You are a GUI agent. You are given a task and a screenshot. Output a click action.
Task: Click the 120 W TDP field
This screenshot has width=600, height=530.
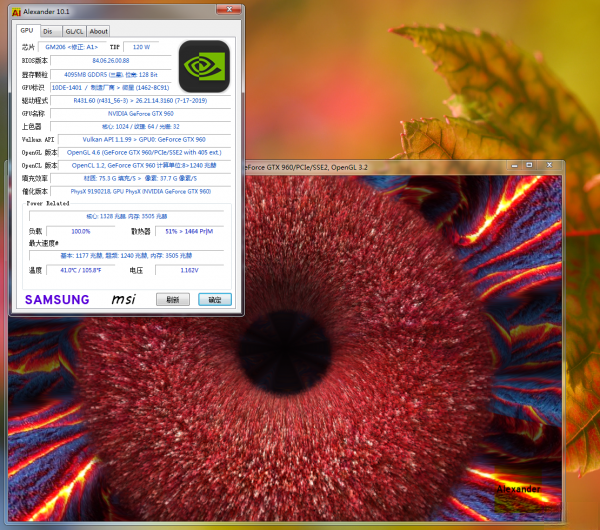[141, 47]
